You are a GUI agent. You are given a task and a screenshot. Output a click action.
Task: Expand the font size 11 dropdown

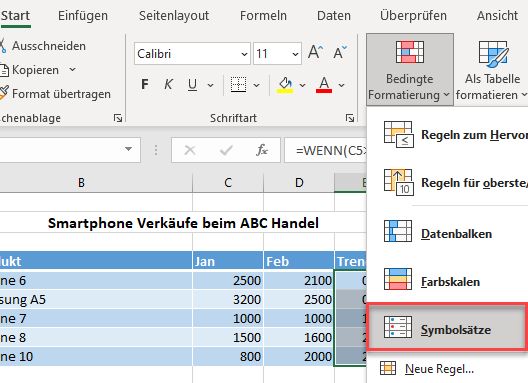(x=295, y=54)
